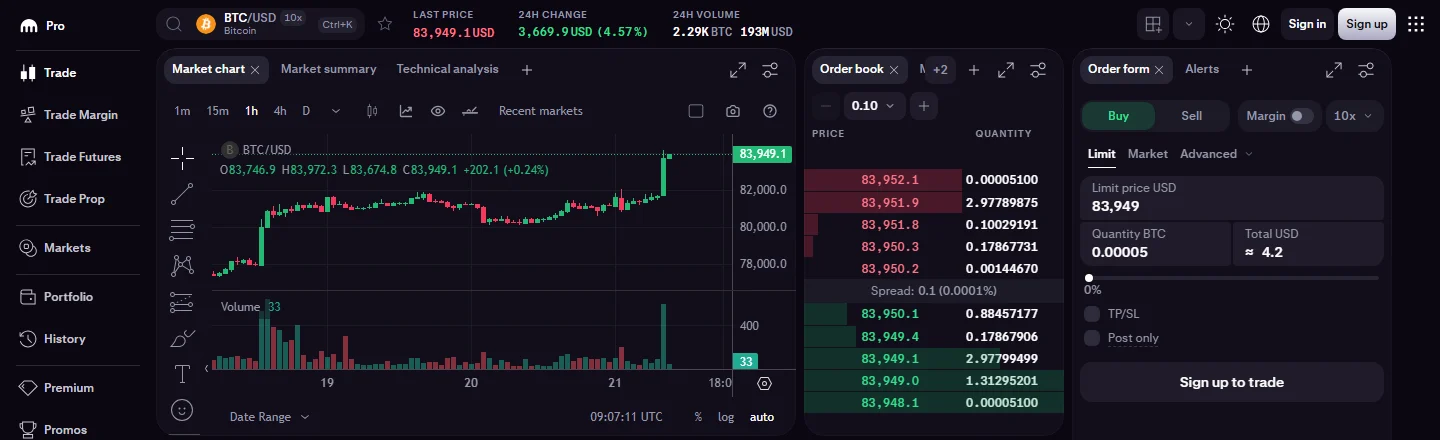Toggle log scale on chart
This screenshot has width=1440, height=440.
tap(726, 417)
